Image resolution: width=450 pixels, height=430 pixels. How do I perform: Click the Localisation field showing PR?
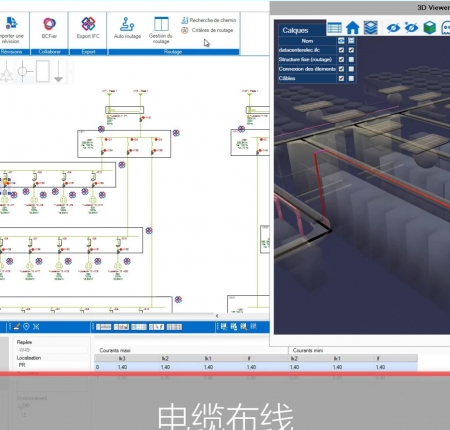point(52,365)
